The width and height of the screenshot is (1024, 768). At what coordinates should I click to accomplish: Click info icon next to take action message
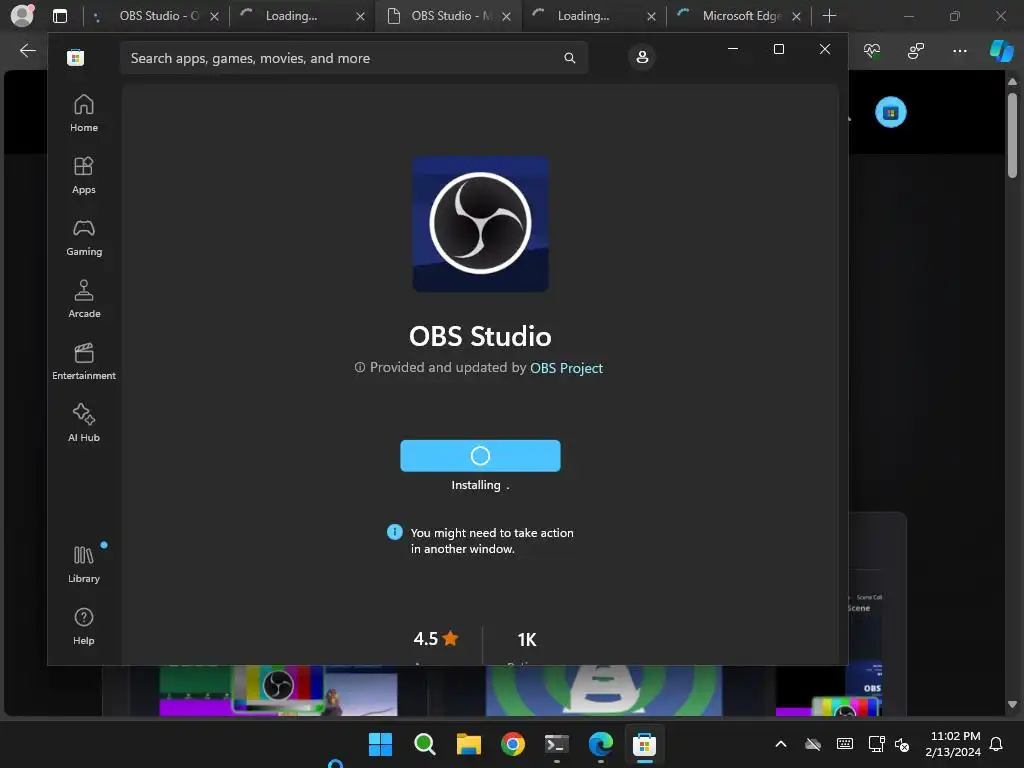[394, 532]
